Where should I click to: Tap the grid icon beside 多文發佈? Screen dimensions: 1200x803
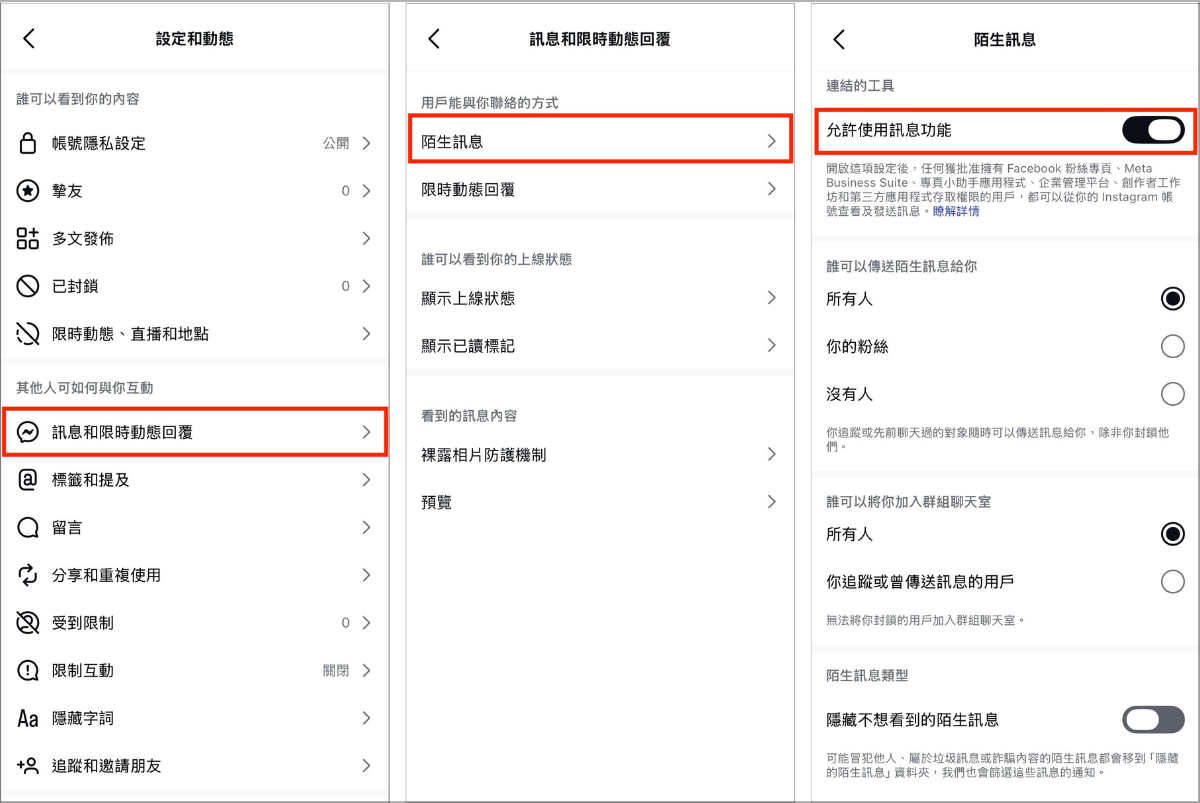pos(28,238)
